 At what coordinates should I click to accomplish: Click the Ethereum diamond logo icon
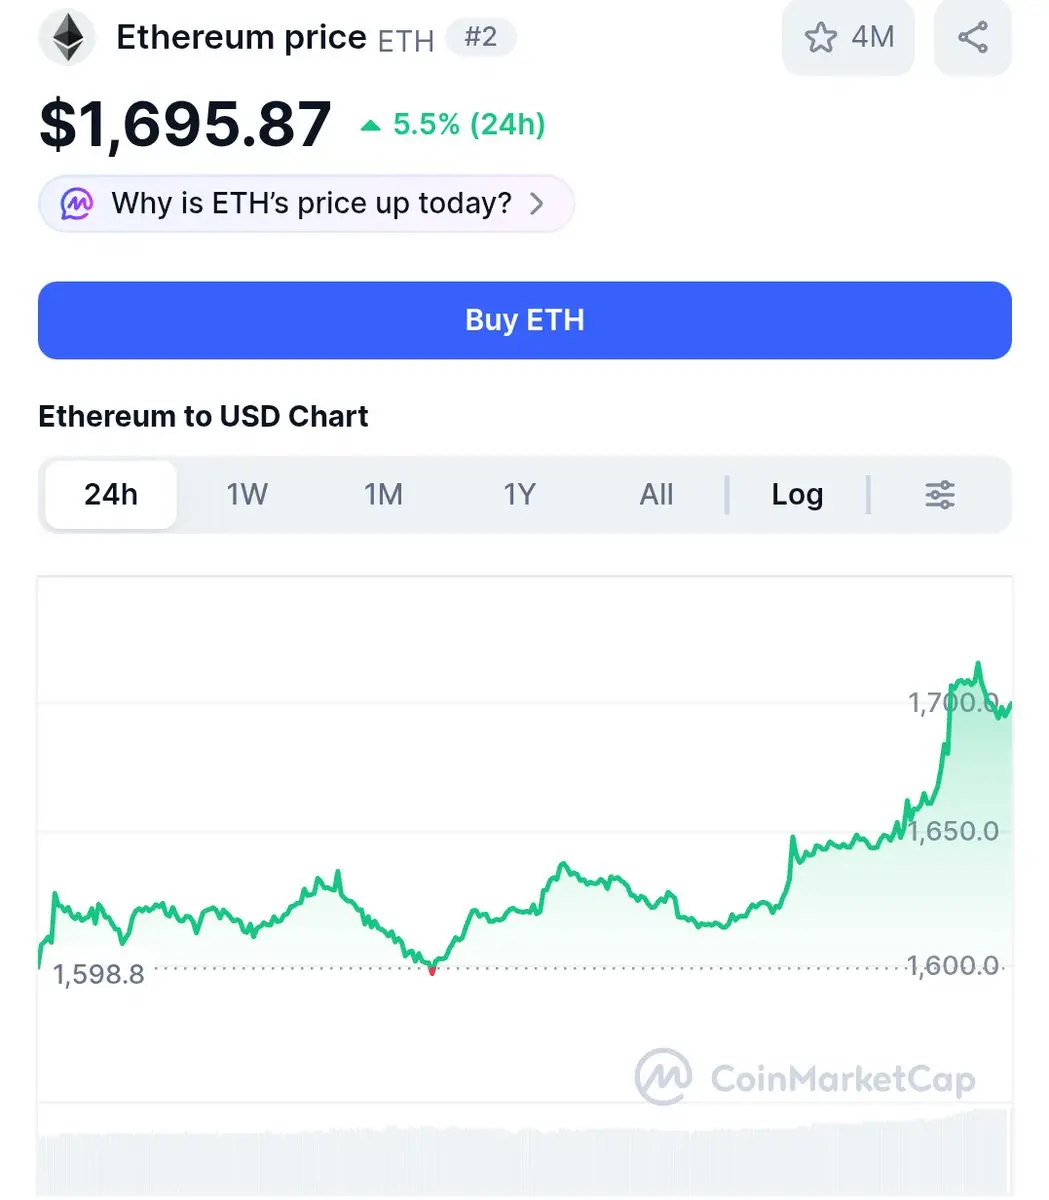[x=67, y=37]
